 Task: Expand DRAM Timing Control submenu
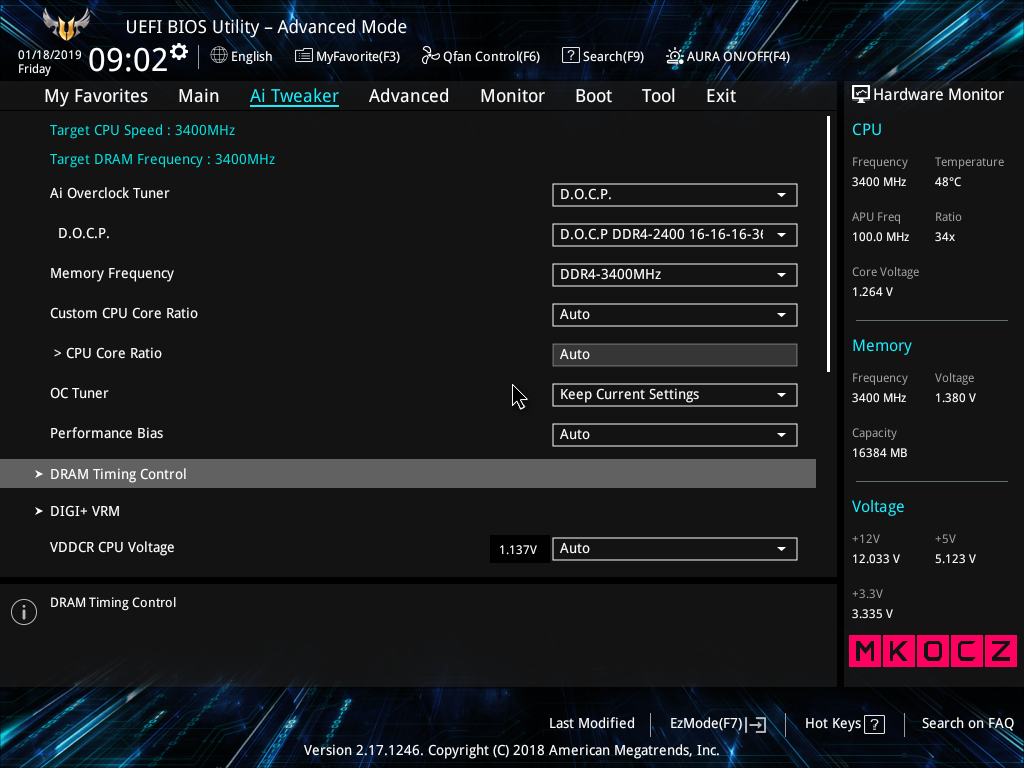tap(408, 473)
